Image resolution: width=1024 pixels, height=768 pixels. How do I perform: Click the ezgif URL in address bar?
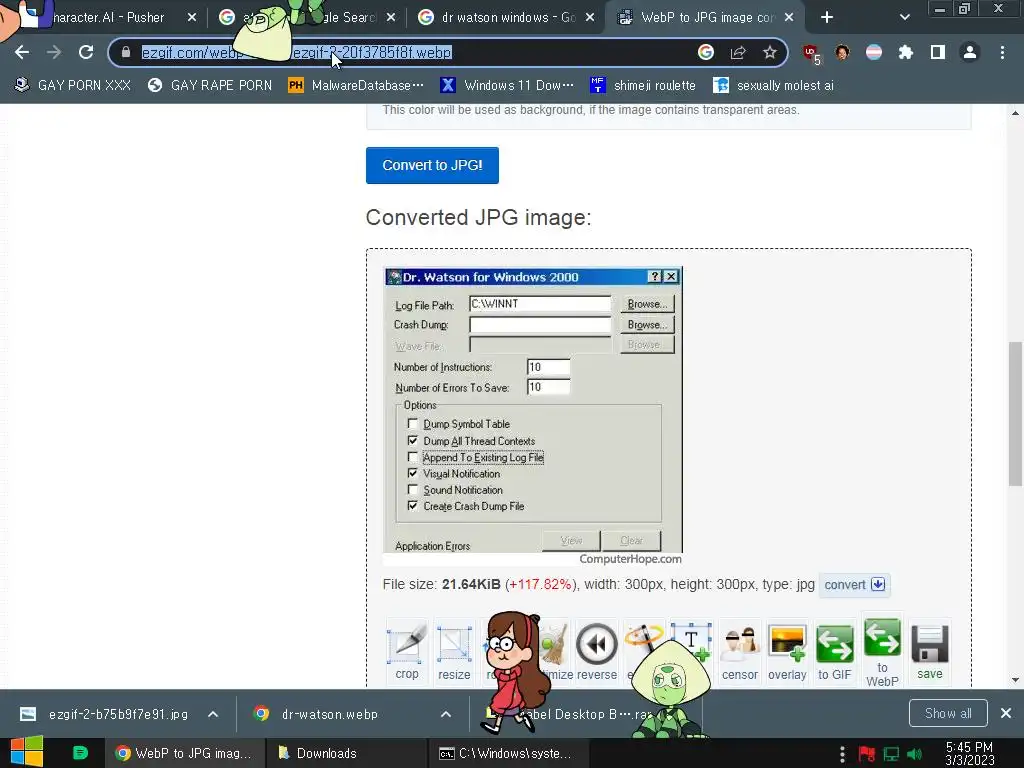click(x=296, y=52)
